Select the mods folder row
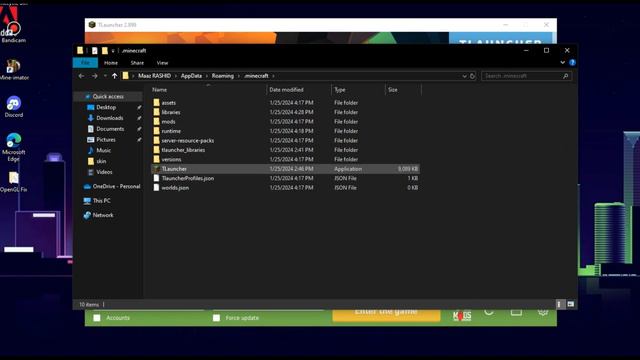The width and height of the screenshot is (640, 360). click(x=285, y=122)
